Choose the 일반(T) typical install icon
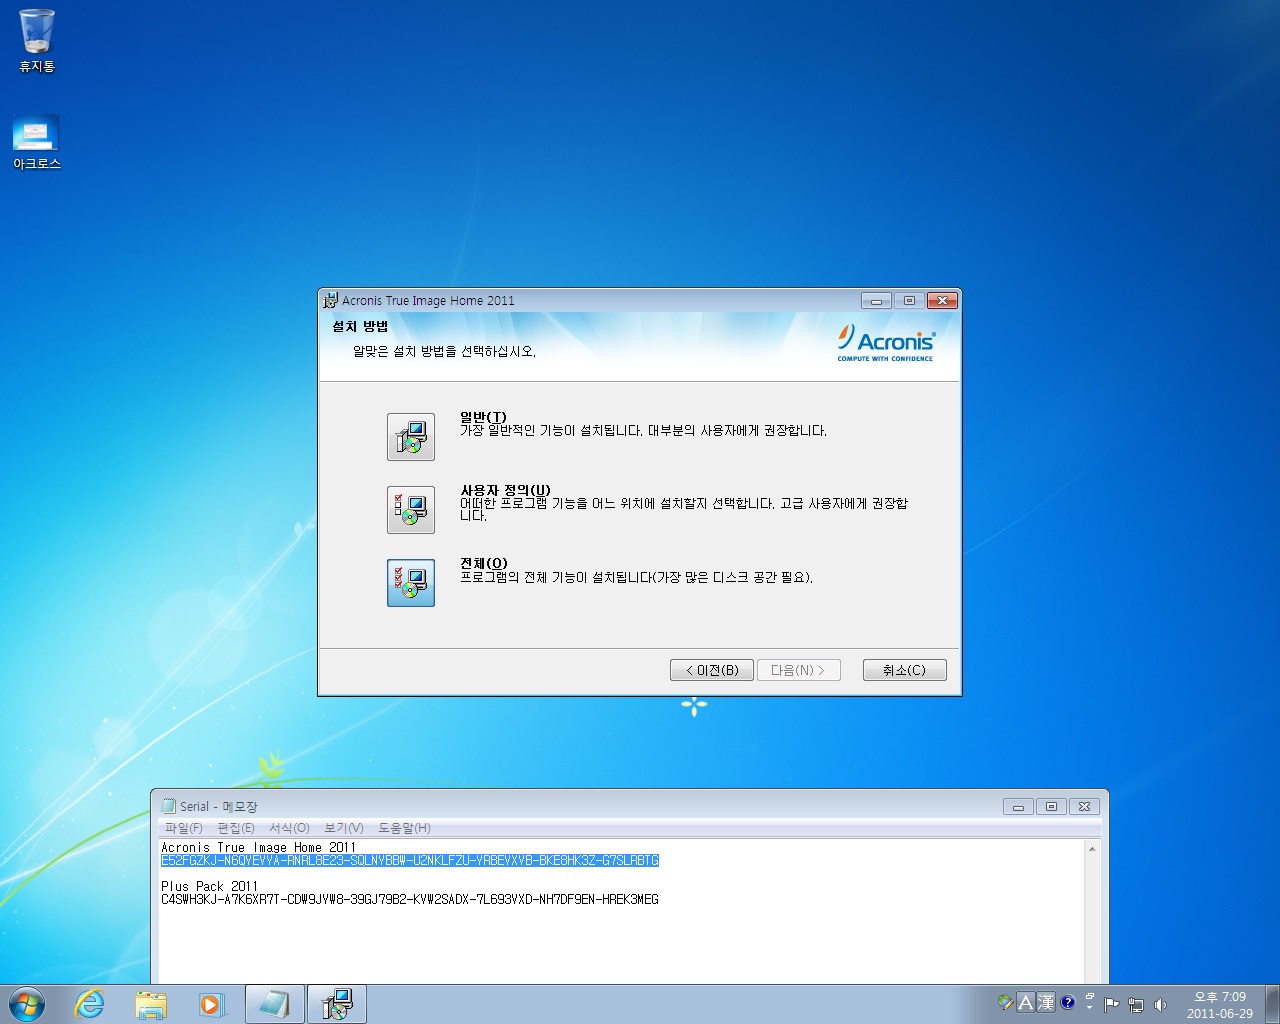 click(x=411, y=437)
